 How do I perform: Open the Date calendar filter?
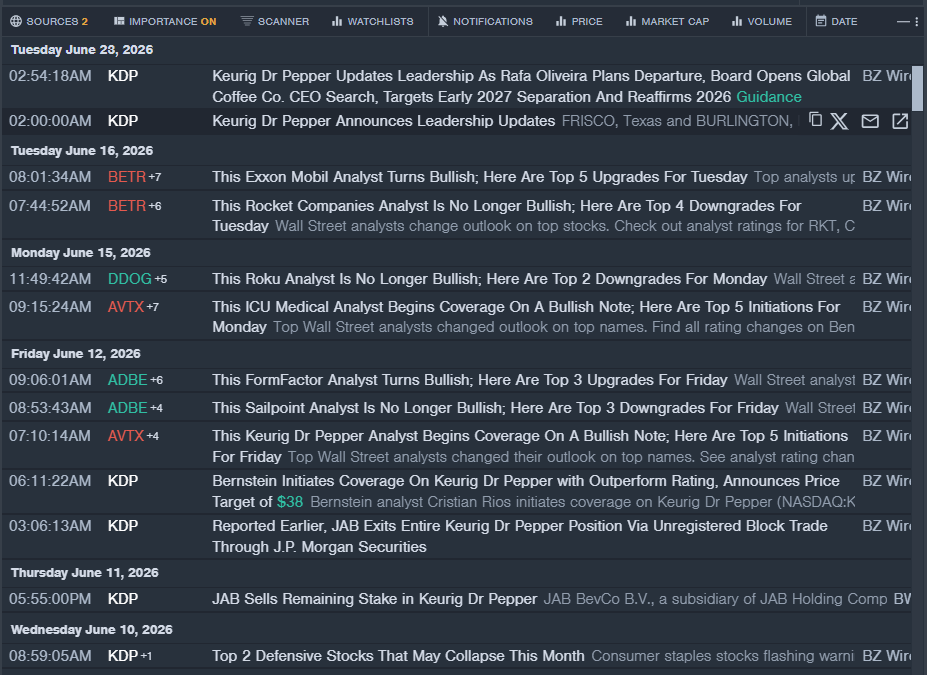coord(836,21)
